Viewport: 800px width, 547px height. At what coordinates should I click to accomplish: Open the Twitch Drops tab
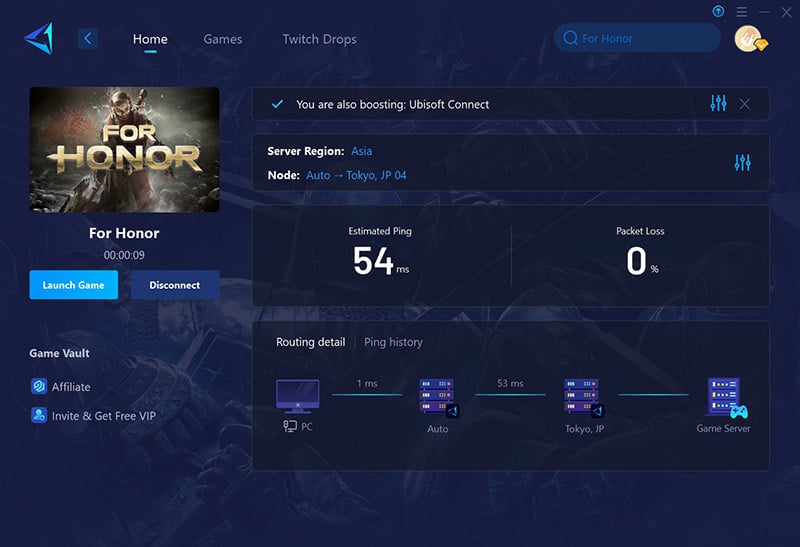point(319,39)
